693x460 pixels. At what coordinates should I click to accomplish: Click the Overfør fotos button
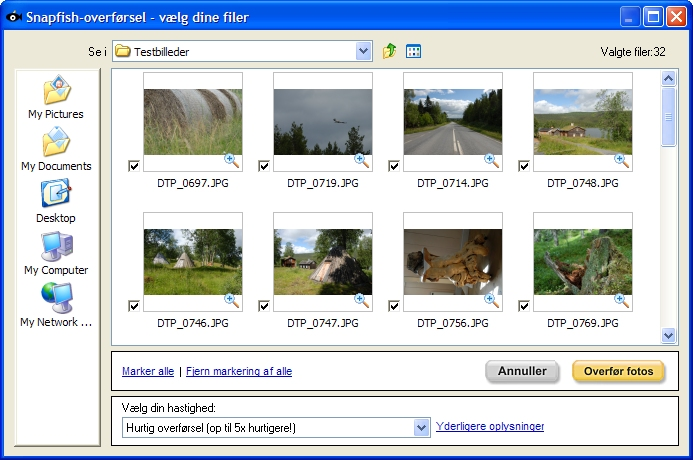pyautogui.click(x=618, y=371)
